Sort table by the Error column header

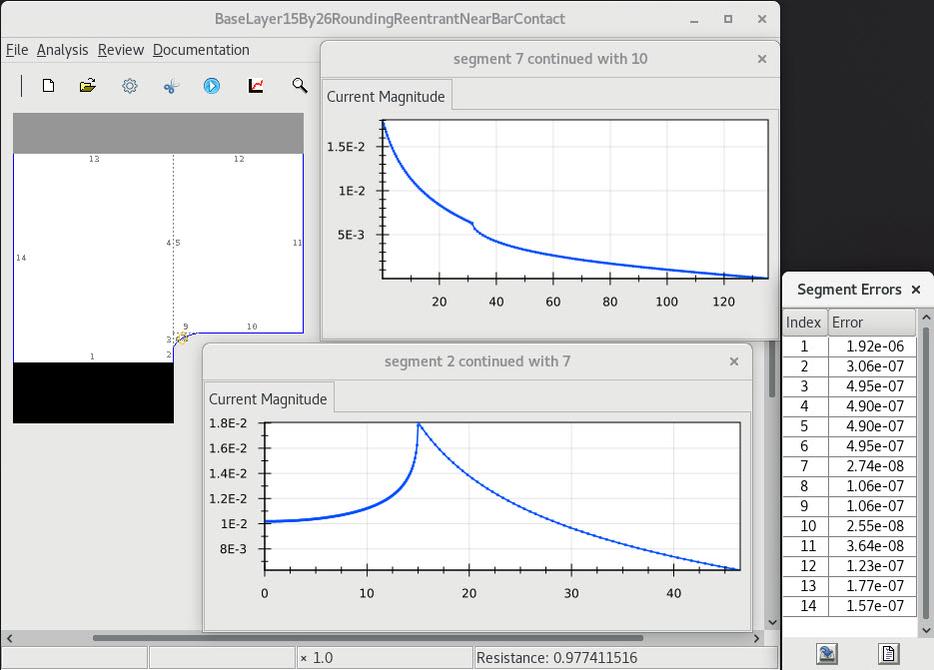point(871,322)
